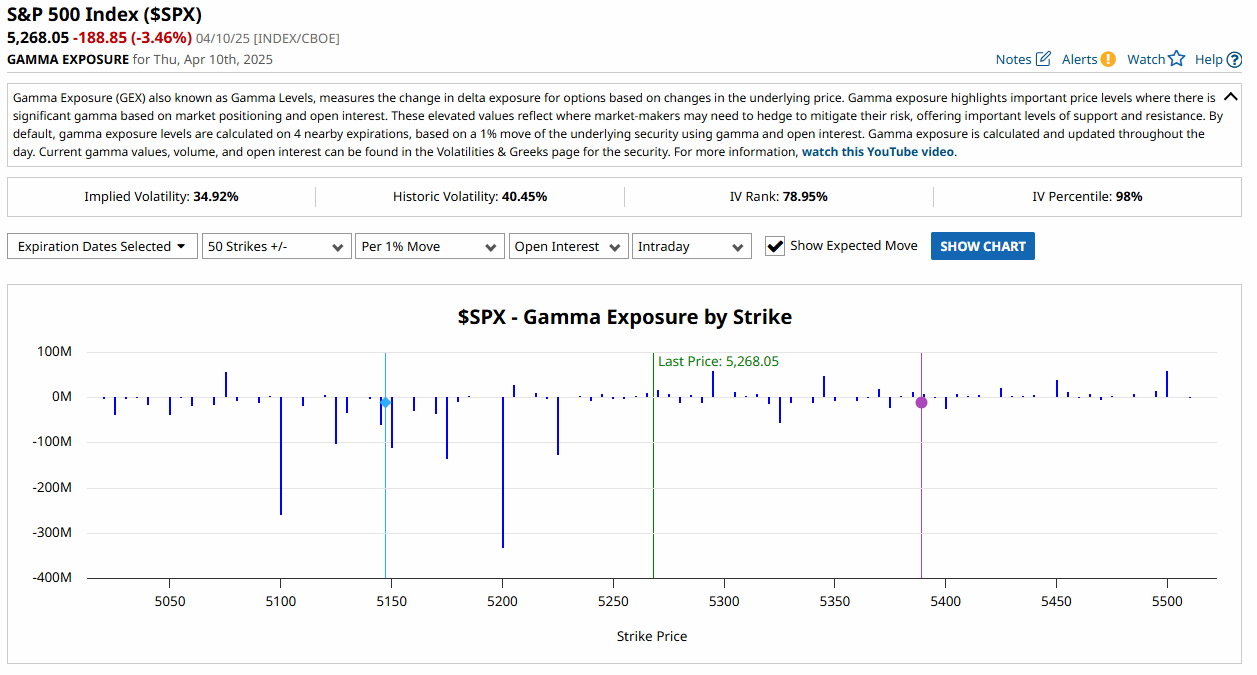Screen dimensions: 1257x675
Task: Click the -400M y-axis label
Action: (50, 578)
